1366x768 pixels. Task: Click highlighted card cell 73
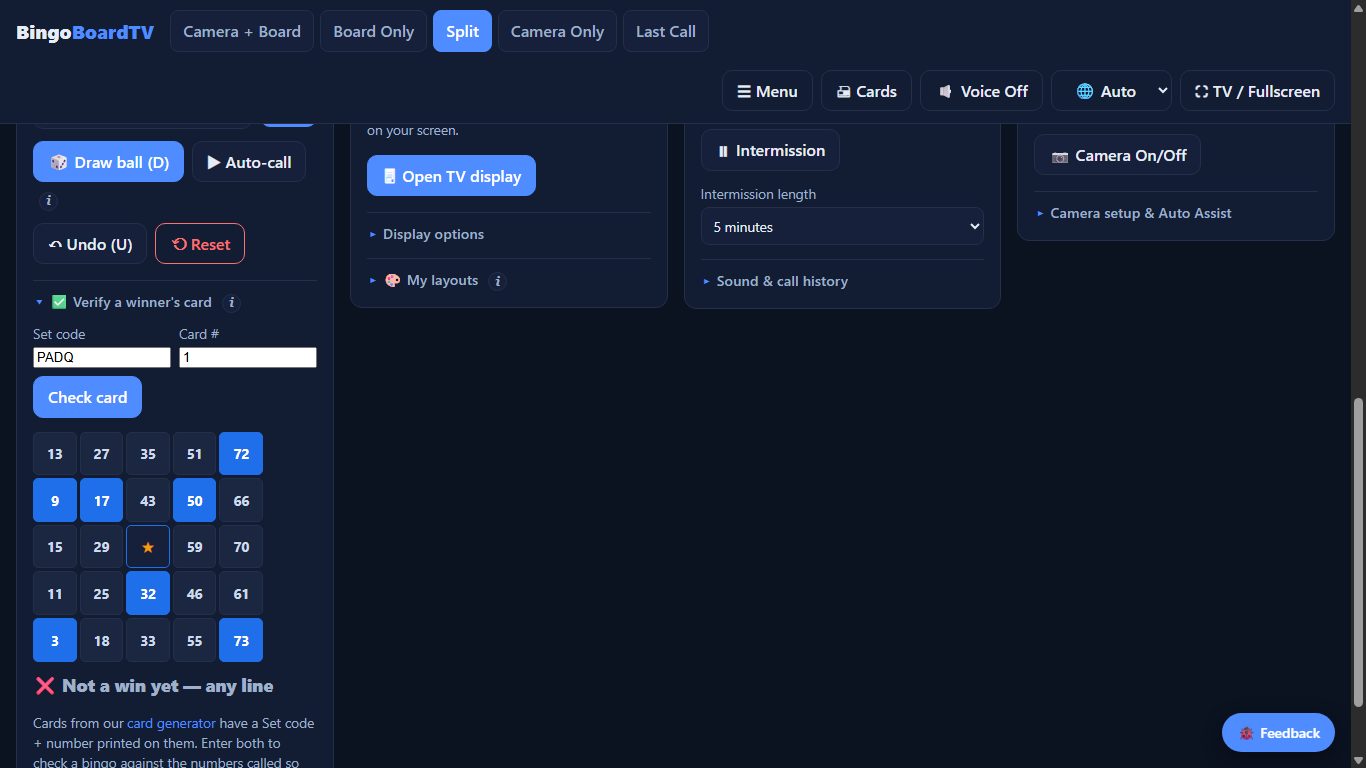241,640
